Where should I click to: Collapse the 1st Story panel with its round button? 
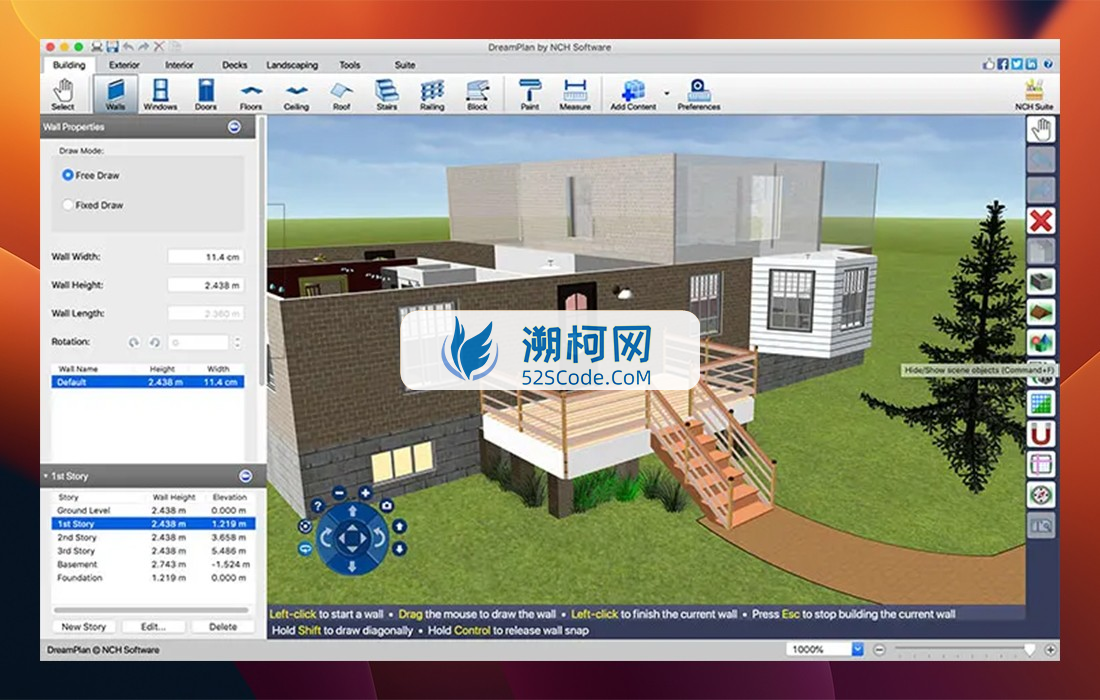click(x=246, y=476)
